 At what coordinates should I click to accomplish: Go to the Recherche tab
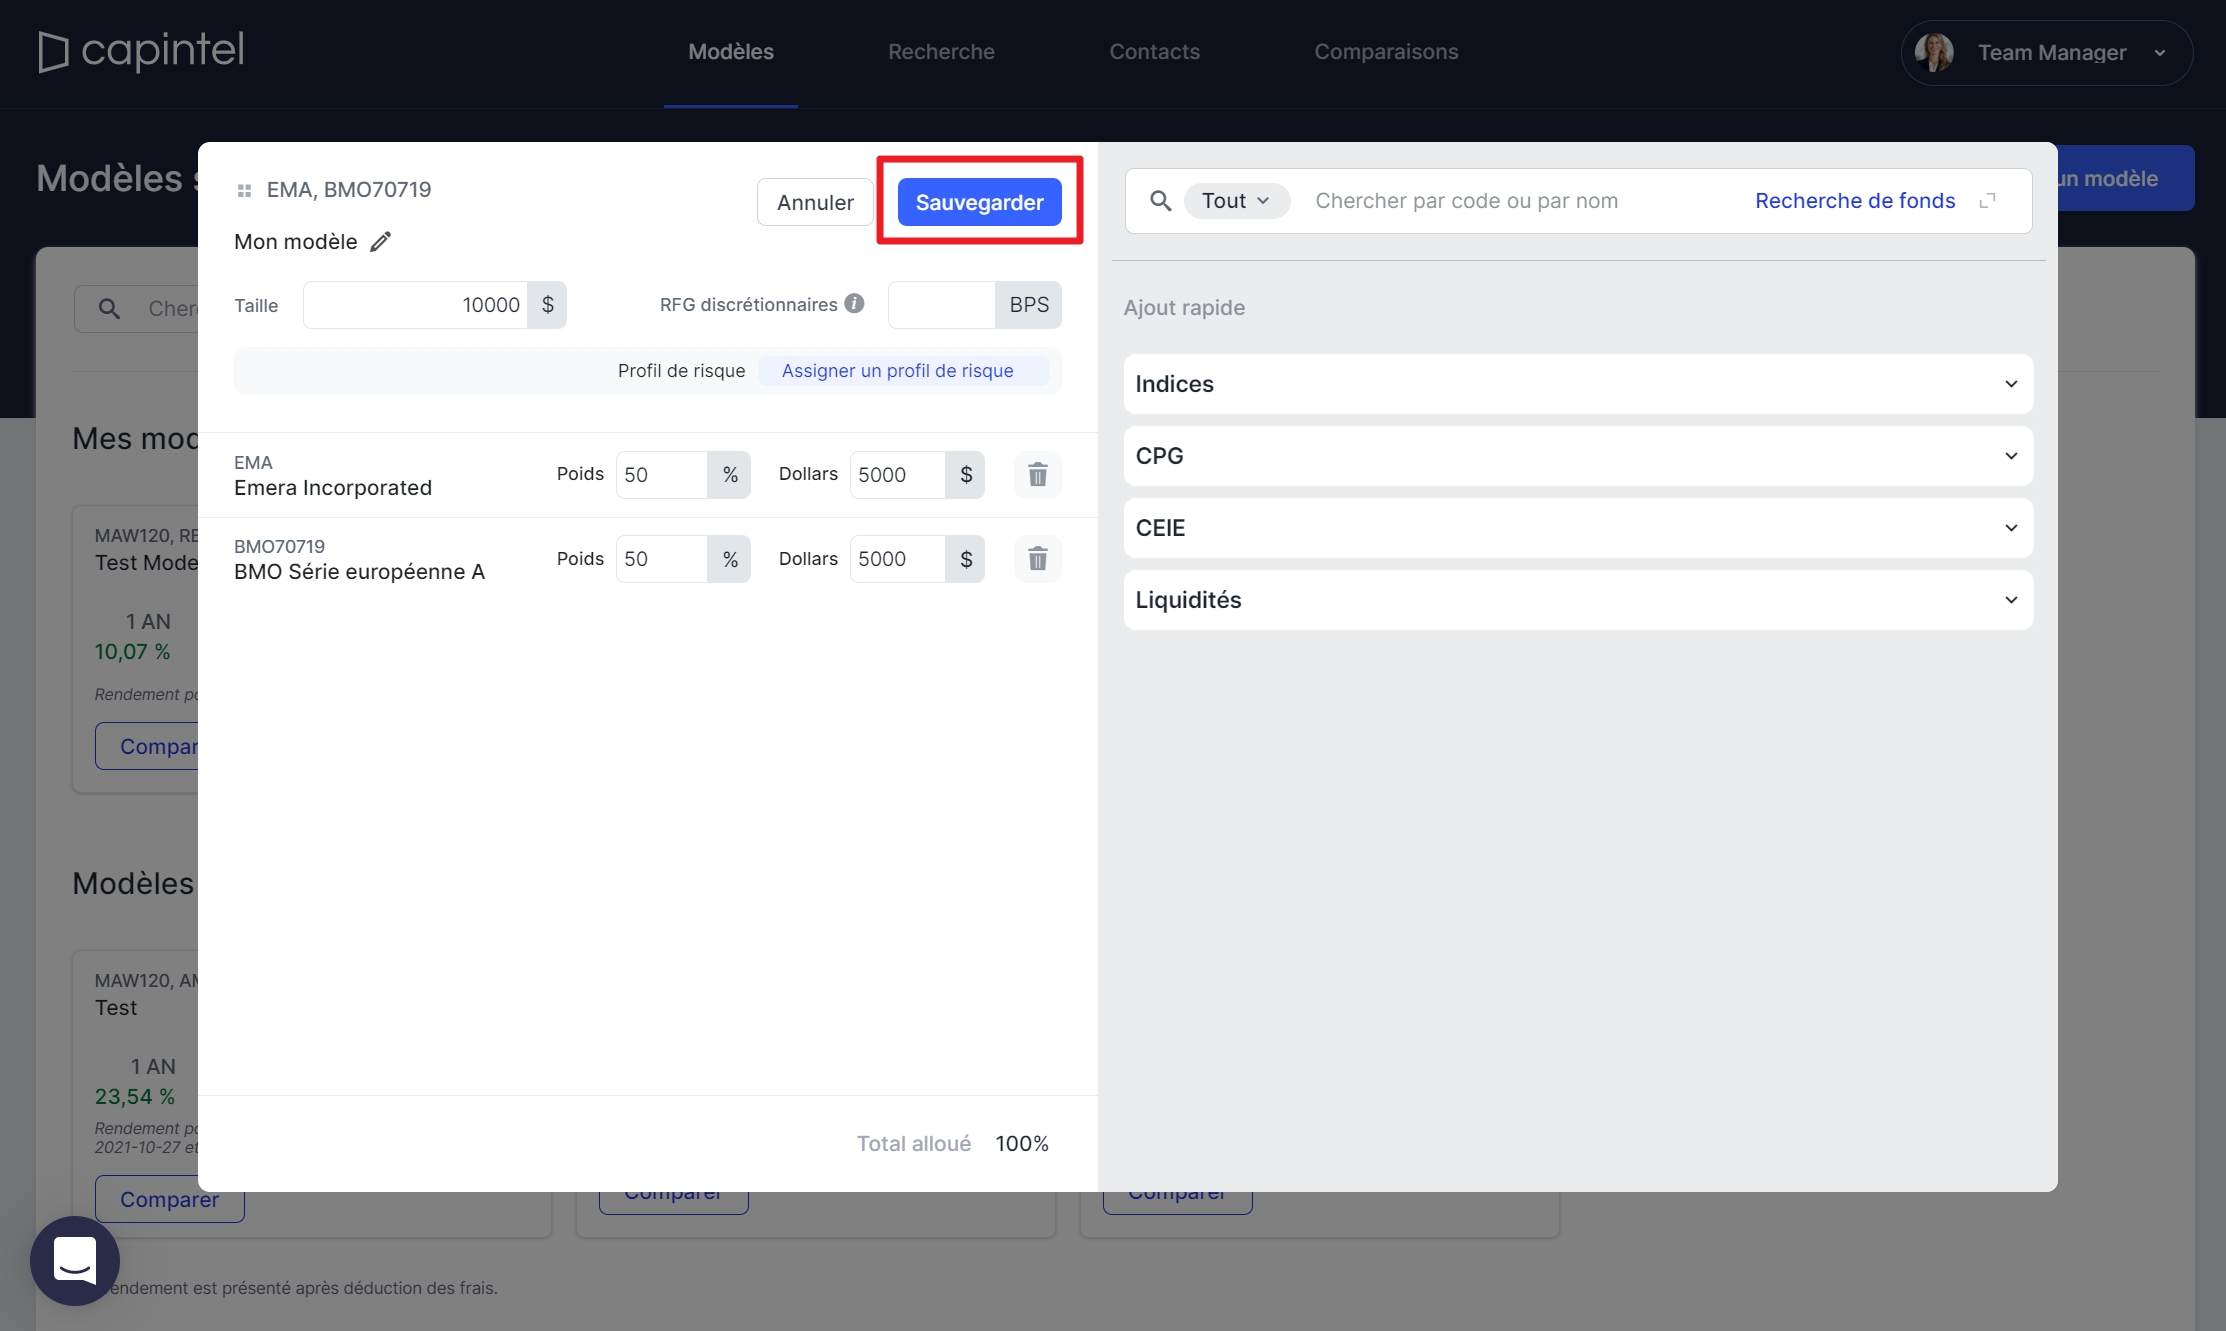(941, 52)
